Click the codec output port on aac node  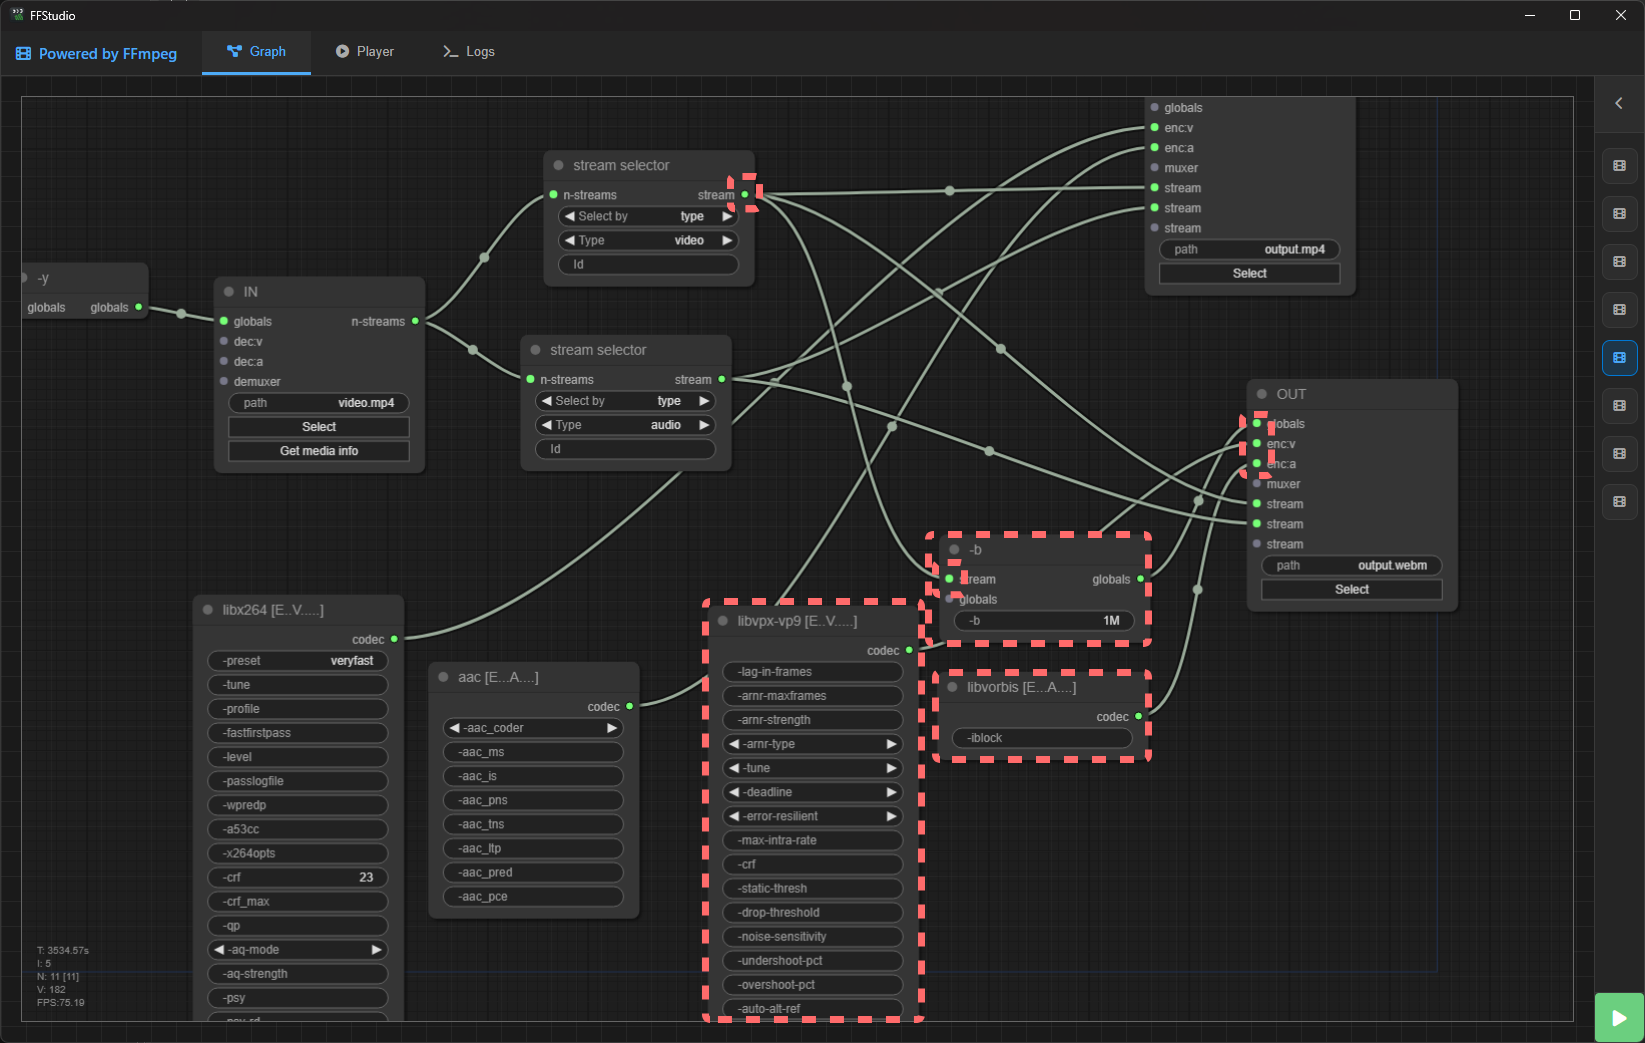tap(629, 706)
